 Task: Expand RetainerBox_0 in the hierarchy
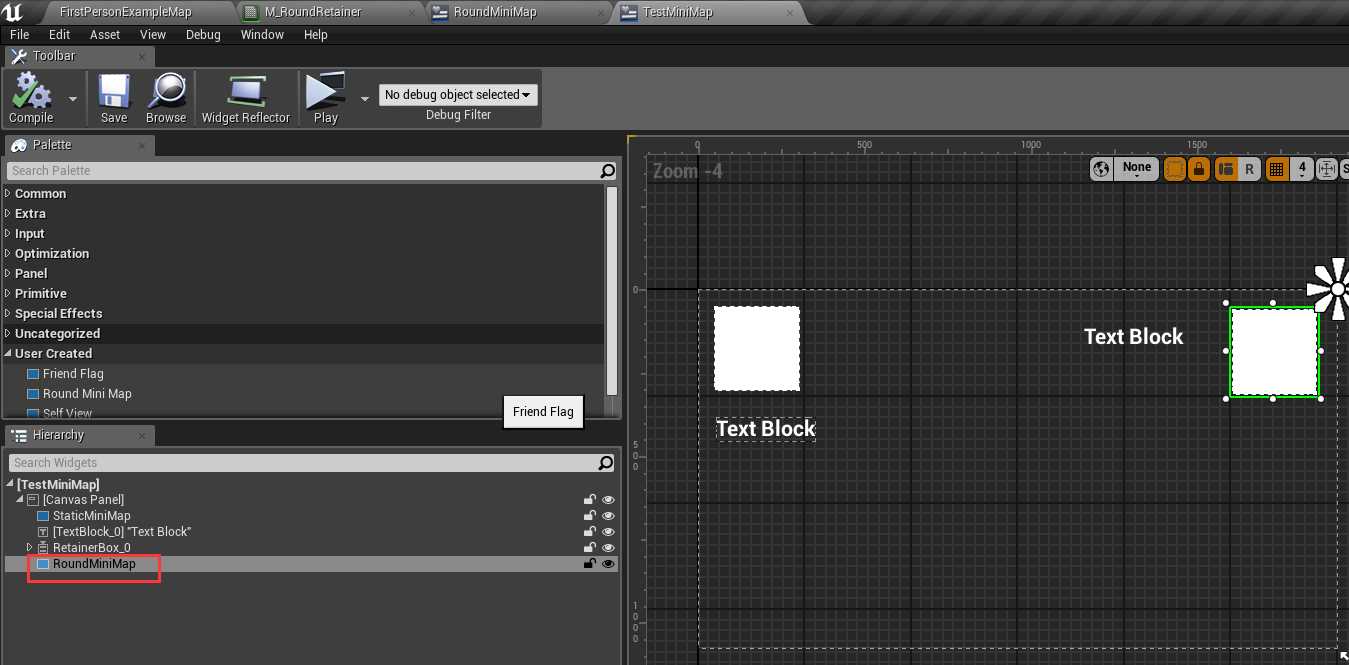29,548
